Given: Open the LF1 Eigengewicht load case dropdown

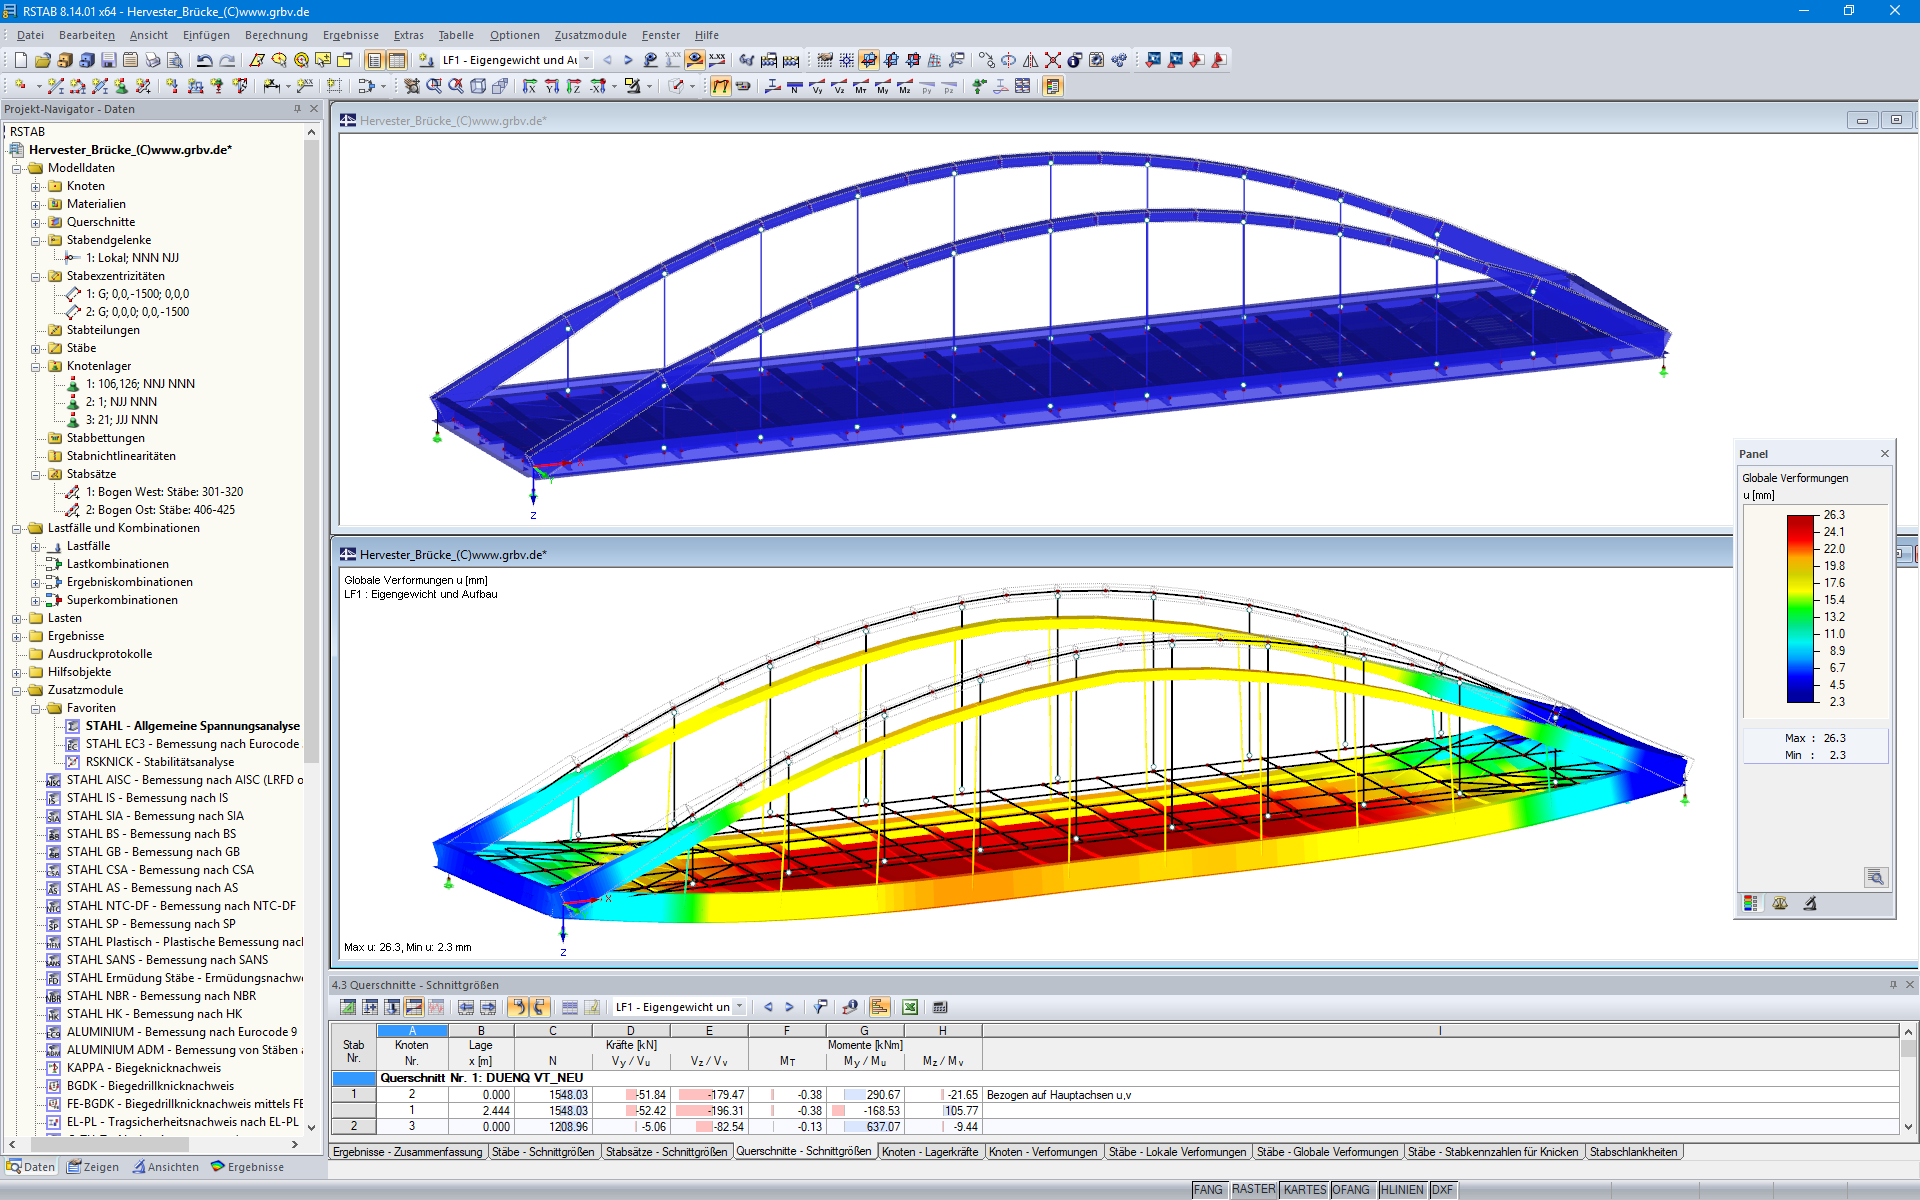Looking at the screenshot, I should coord(585,60).
